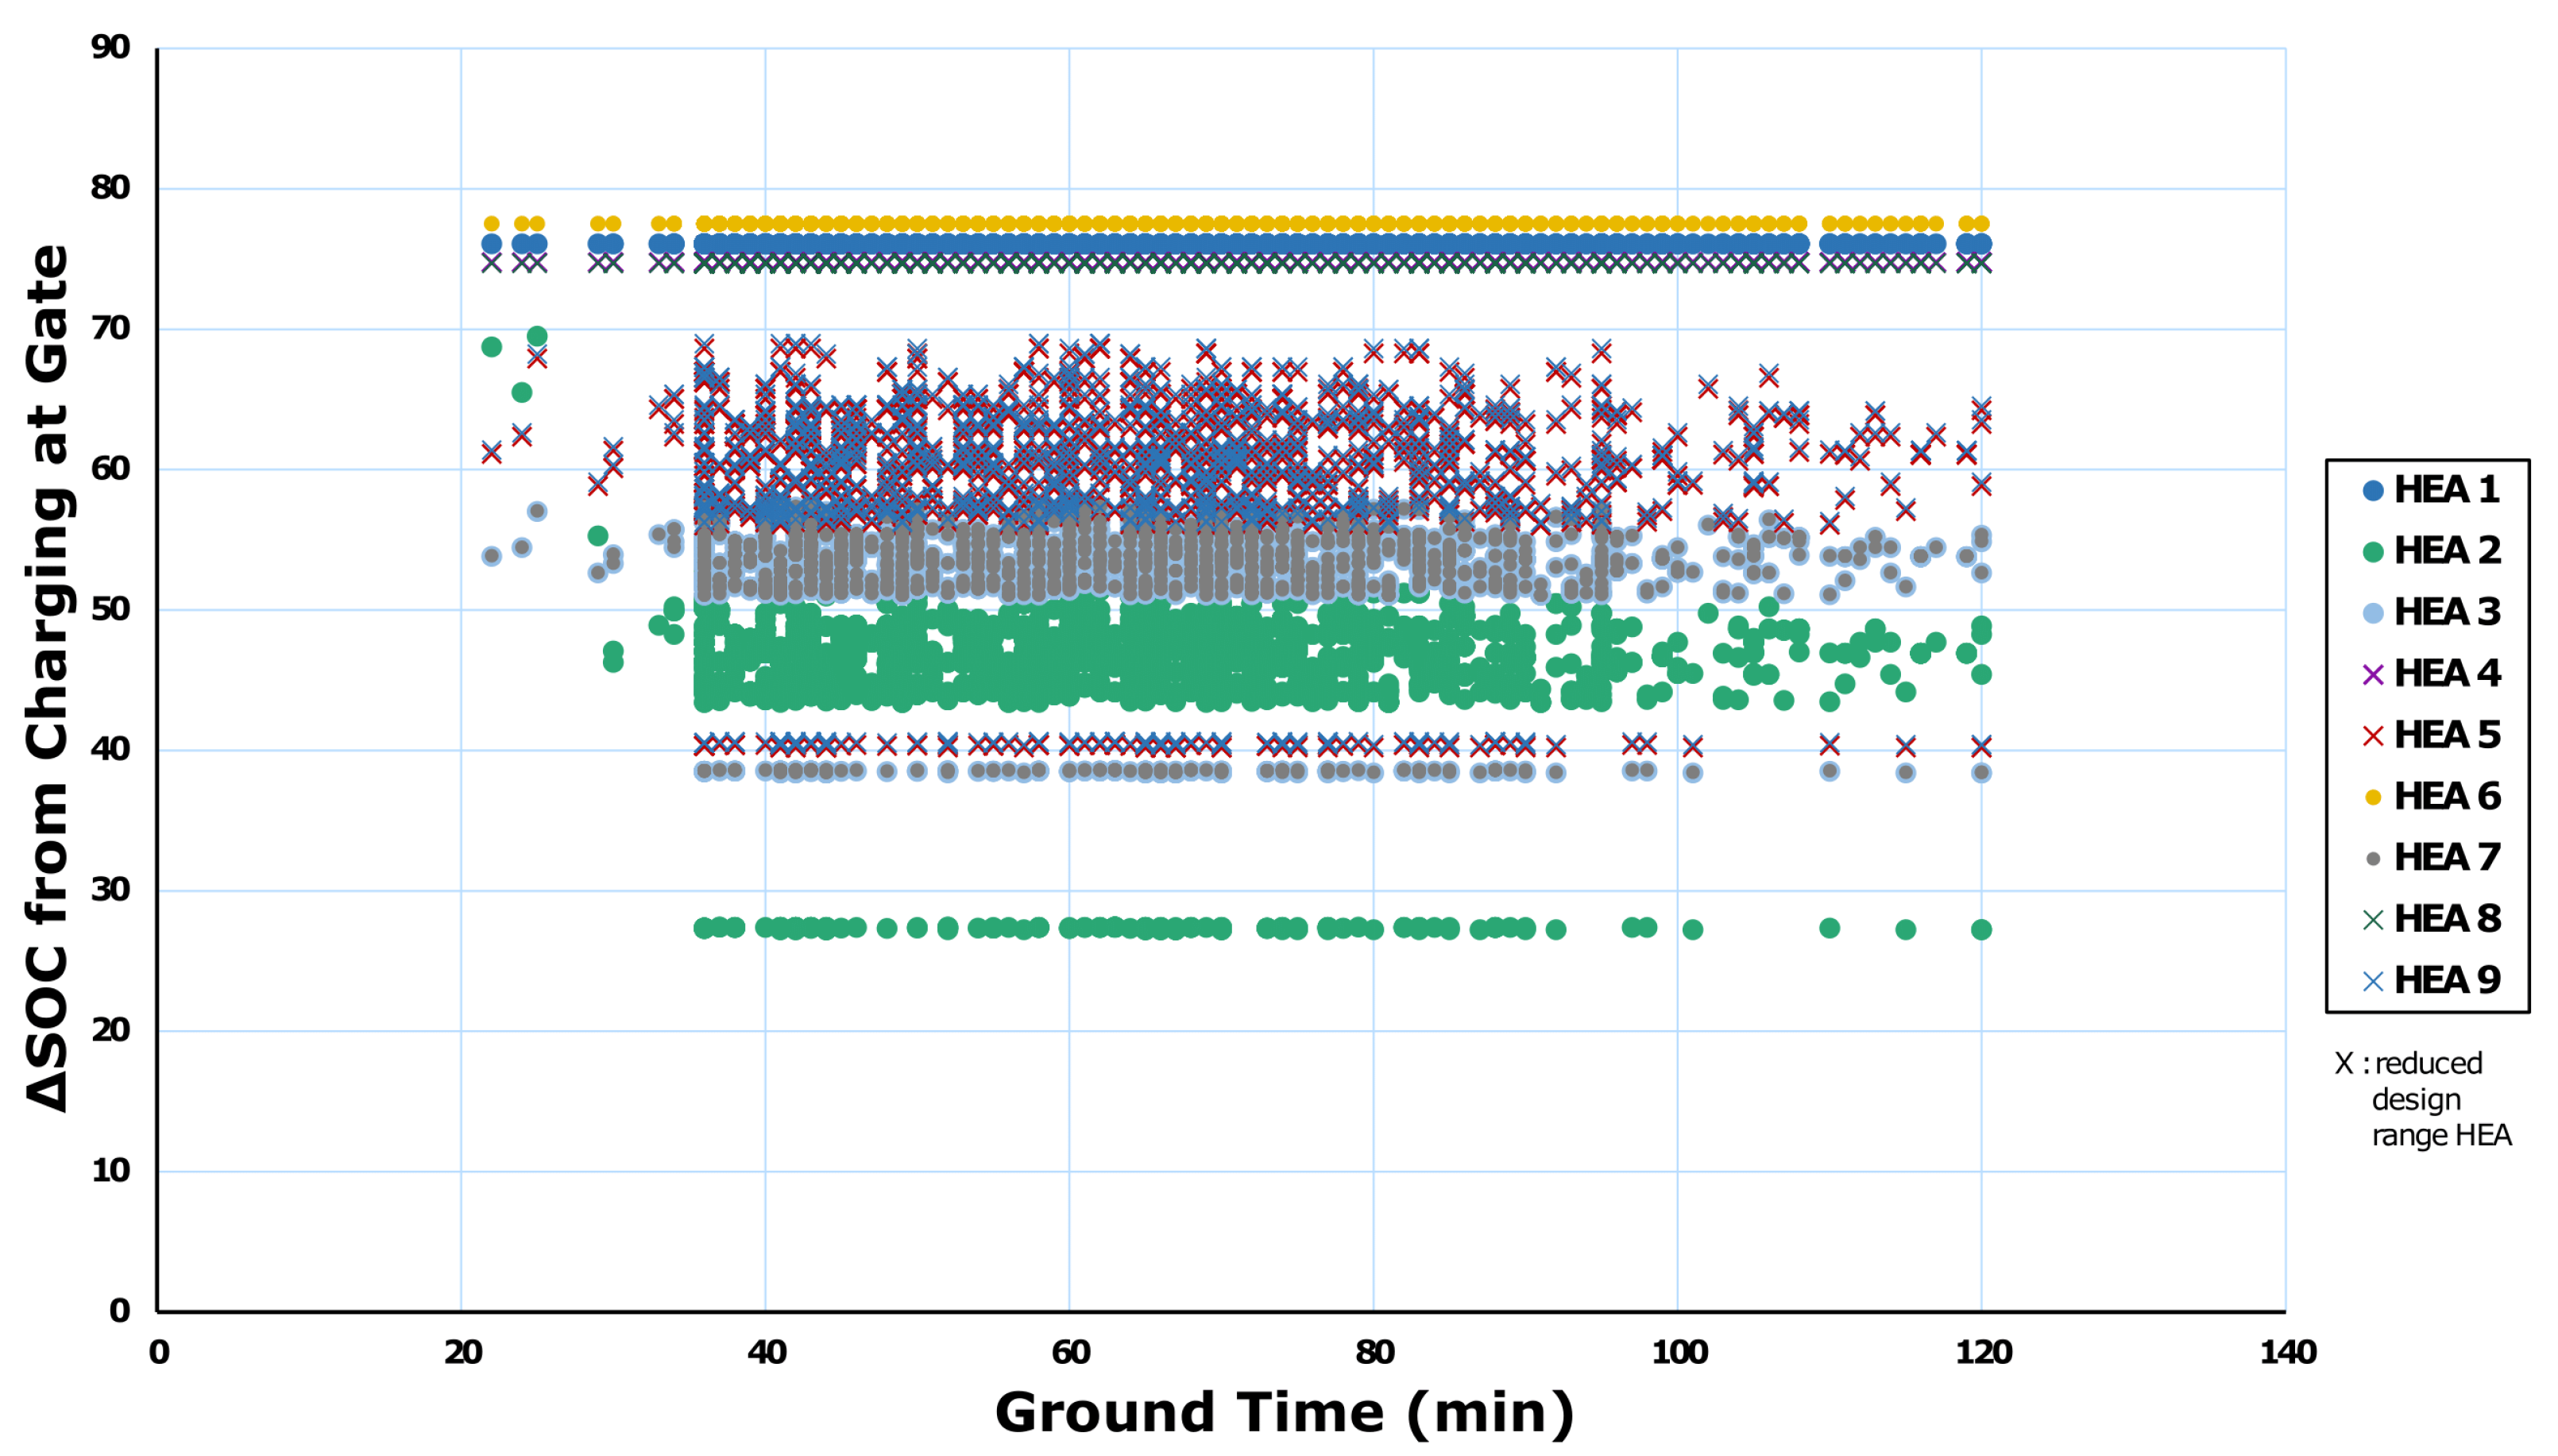Click the HEA 3 light-blue legend marker

pyautogui.click(x=2372, y=613)
